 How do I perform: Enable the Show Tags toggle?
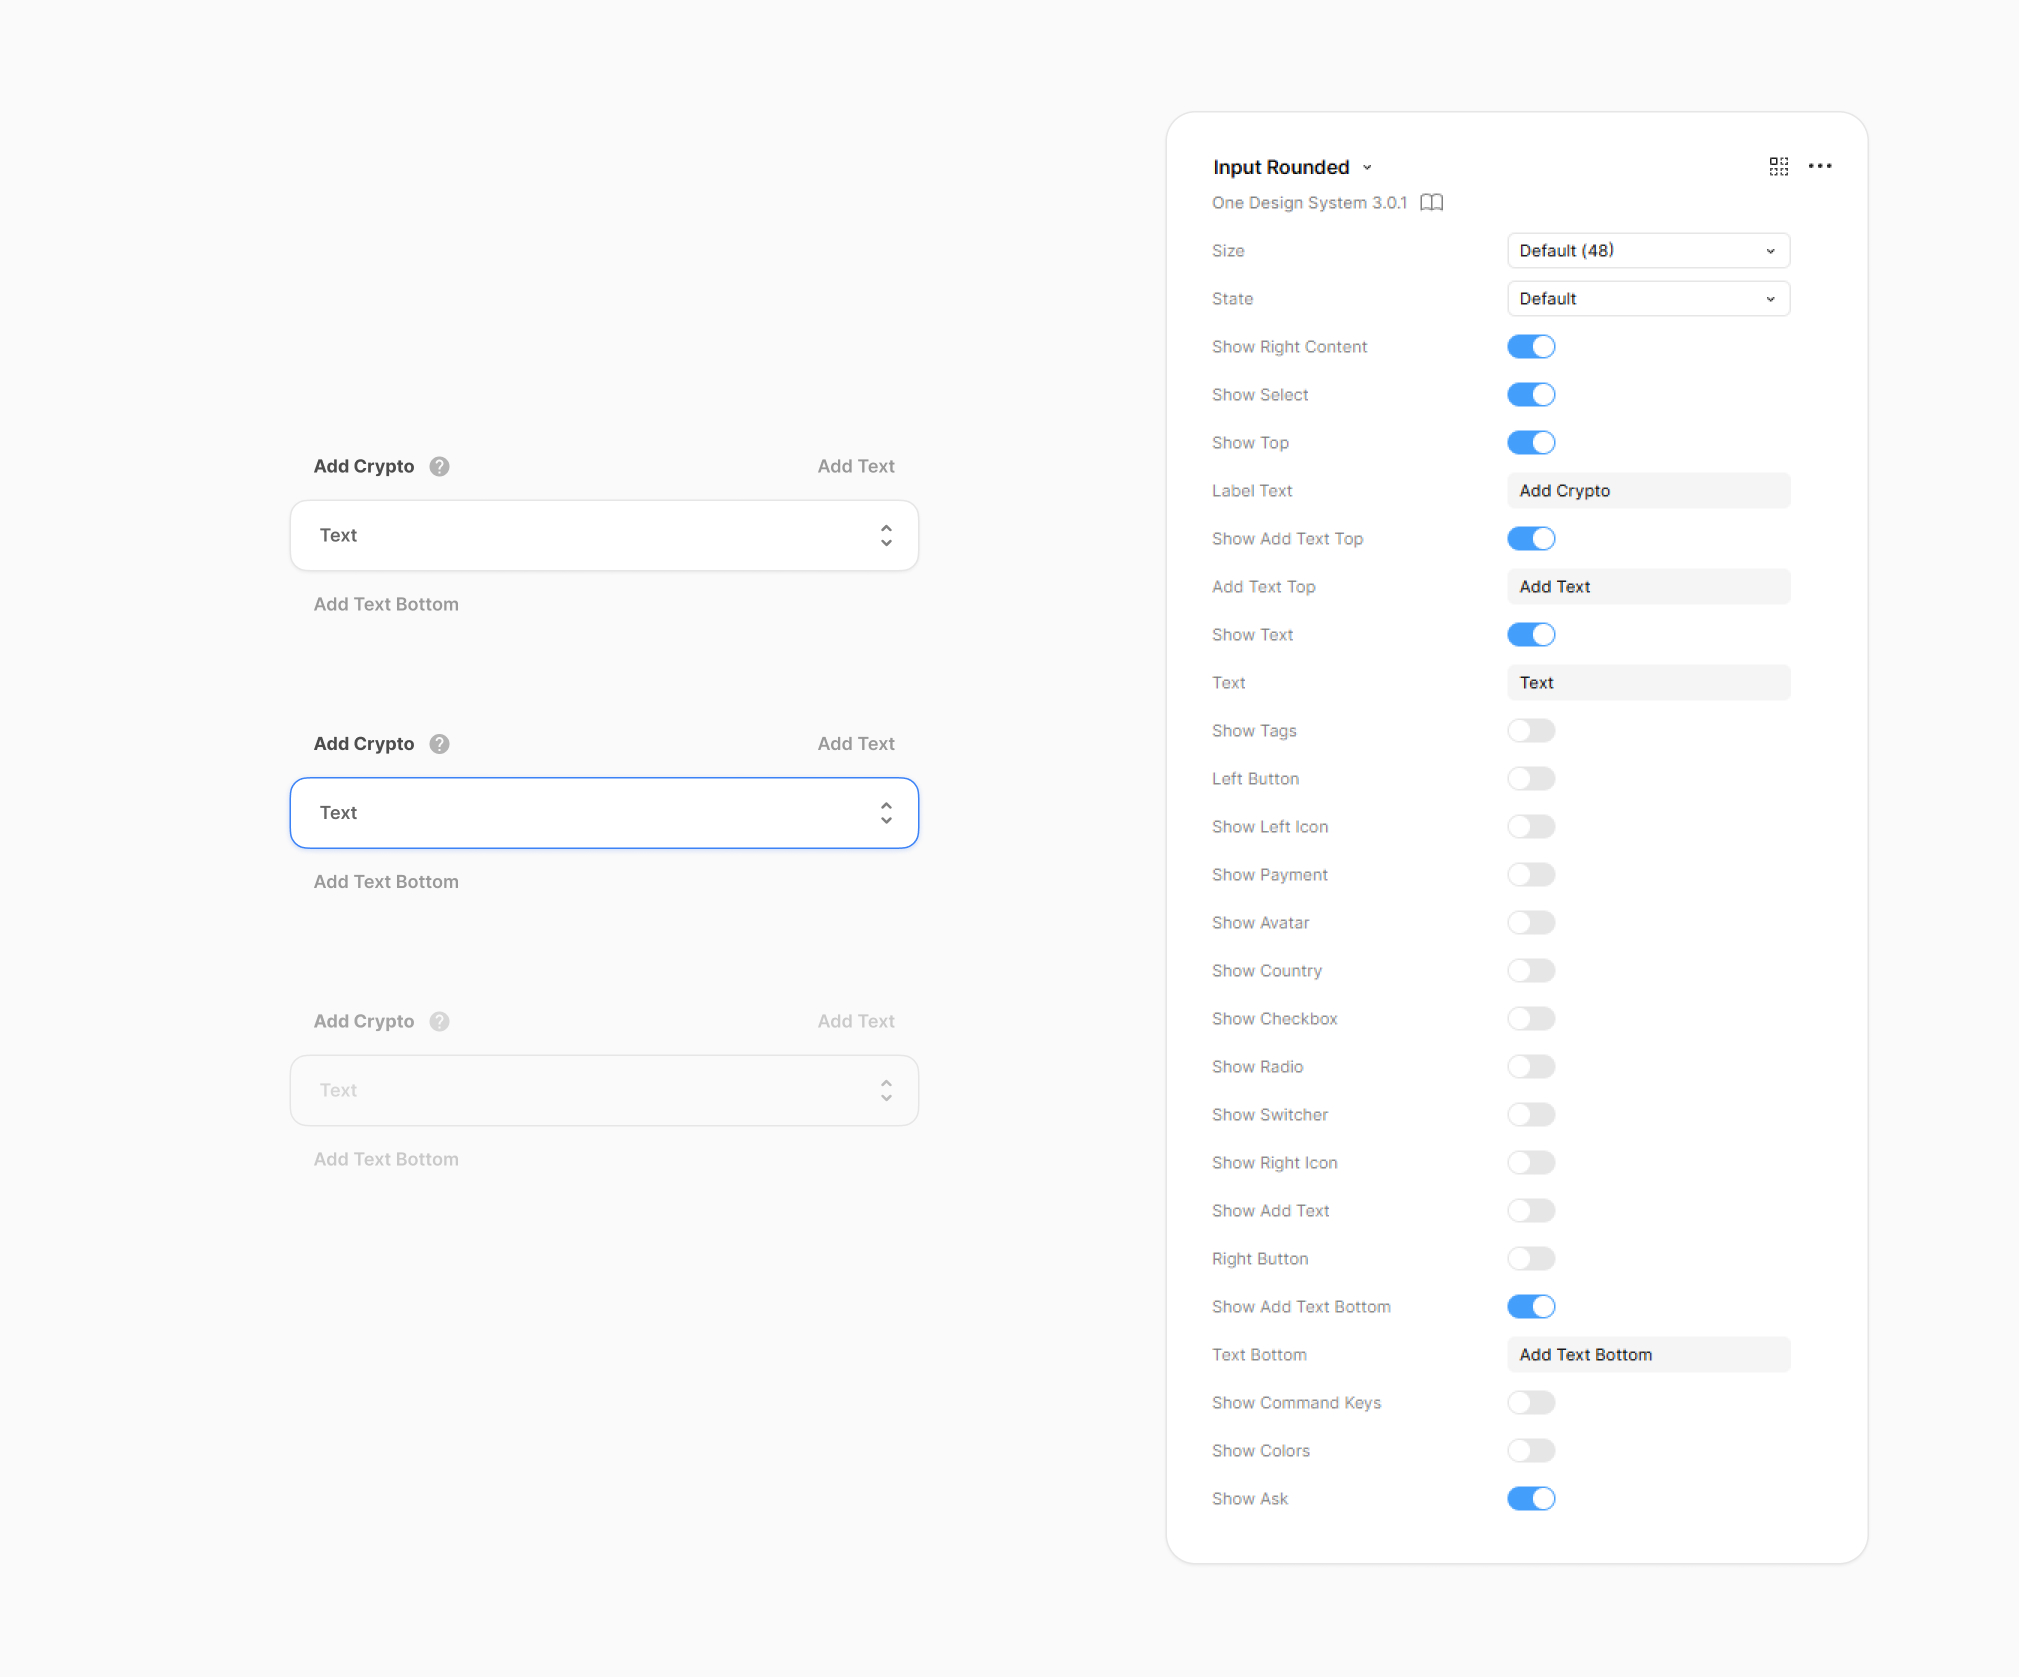click(1530, 731)
